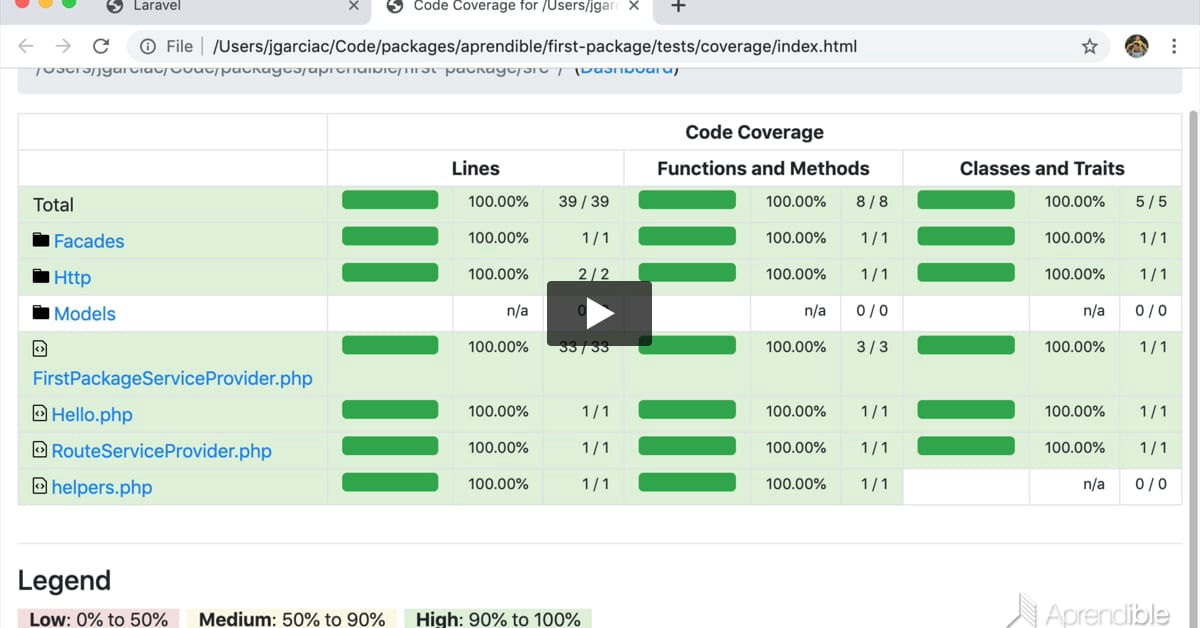Open RouteServiceProvider.php coverage report

coord(162,451)
